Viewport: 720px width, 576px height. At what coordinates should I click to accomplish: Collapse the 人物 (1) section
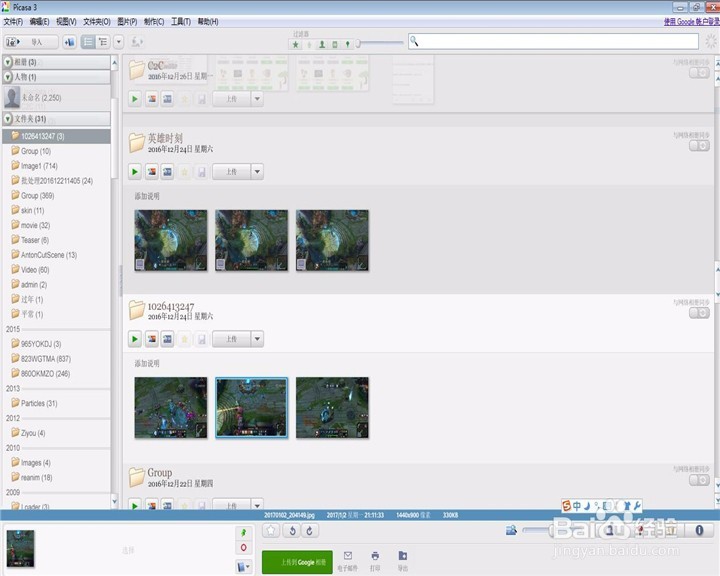pos(8,77)
